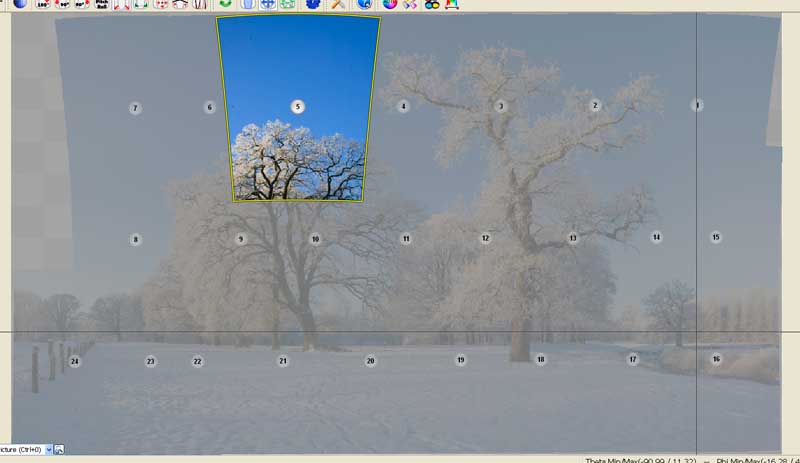Click the blue cylinder projection icon
Image resolution: width=800 pixels, height=463 pixels.
coord(246,4)
